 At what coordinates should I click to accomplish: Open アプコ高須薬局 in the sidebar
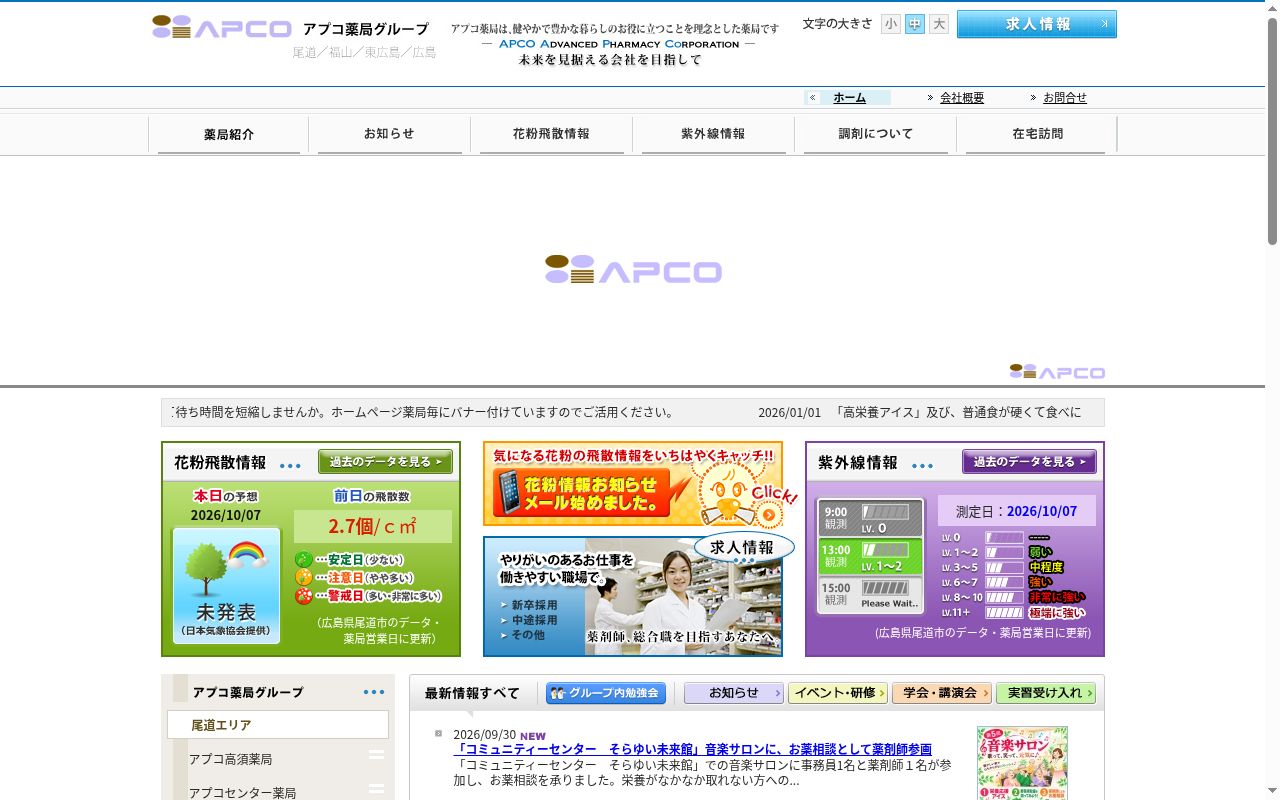(231, 759)
